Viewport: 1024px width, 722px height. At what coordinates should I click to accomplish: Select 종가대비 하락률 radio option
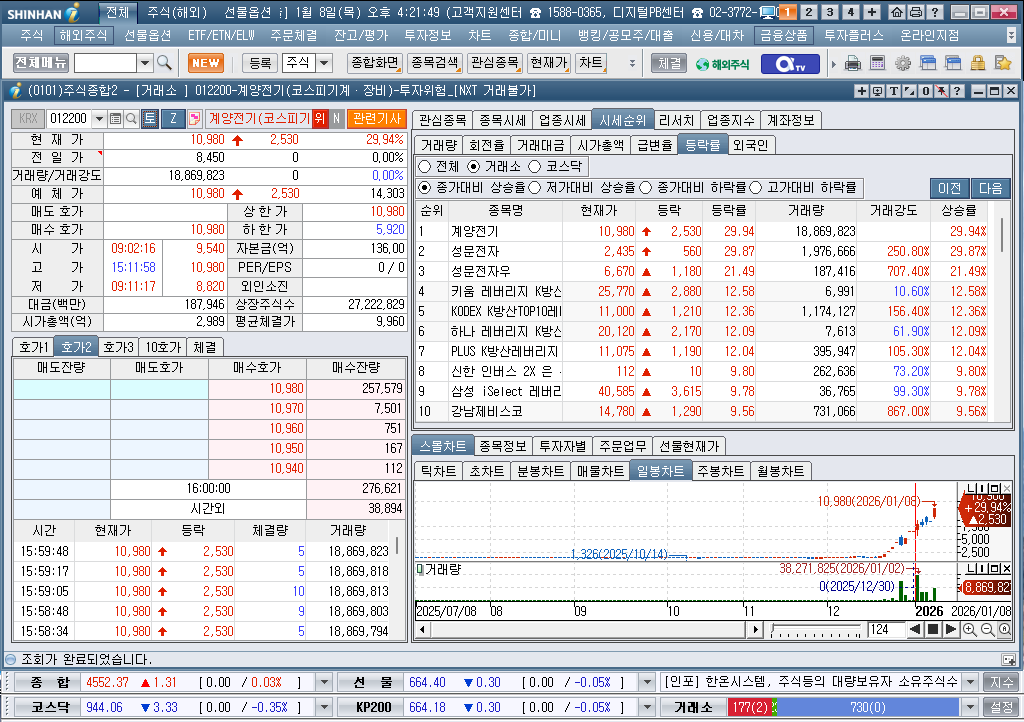(x=646, y=187)
